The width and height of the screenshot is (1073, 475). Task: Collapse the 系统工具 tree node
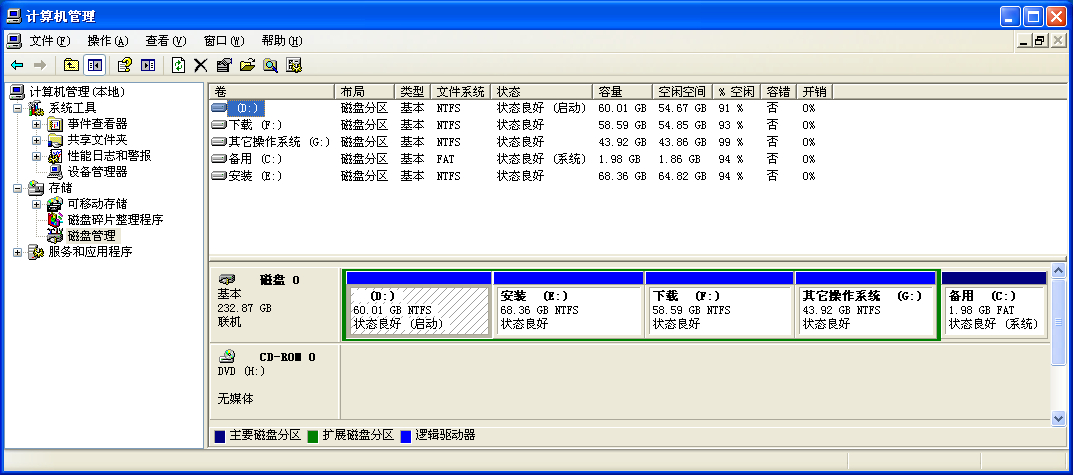(17, 108)
